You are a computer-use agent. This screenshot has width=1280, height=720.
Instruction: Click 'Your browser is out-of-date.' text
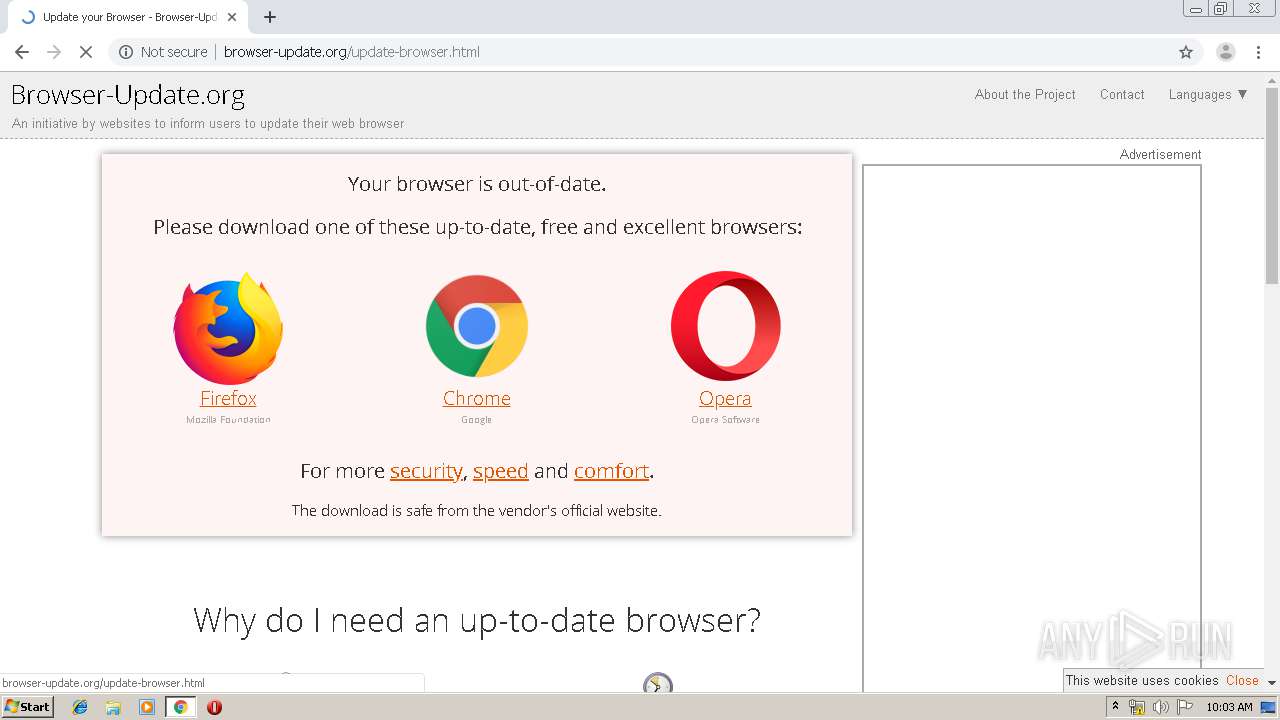pyautogui.click(x=477, y=184)
